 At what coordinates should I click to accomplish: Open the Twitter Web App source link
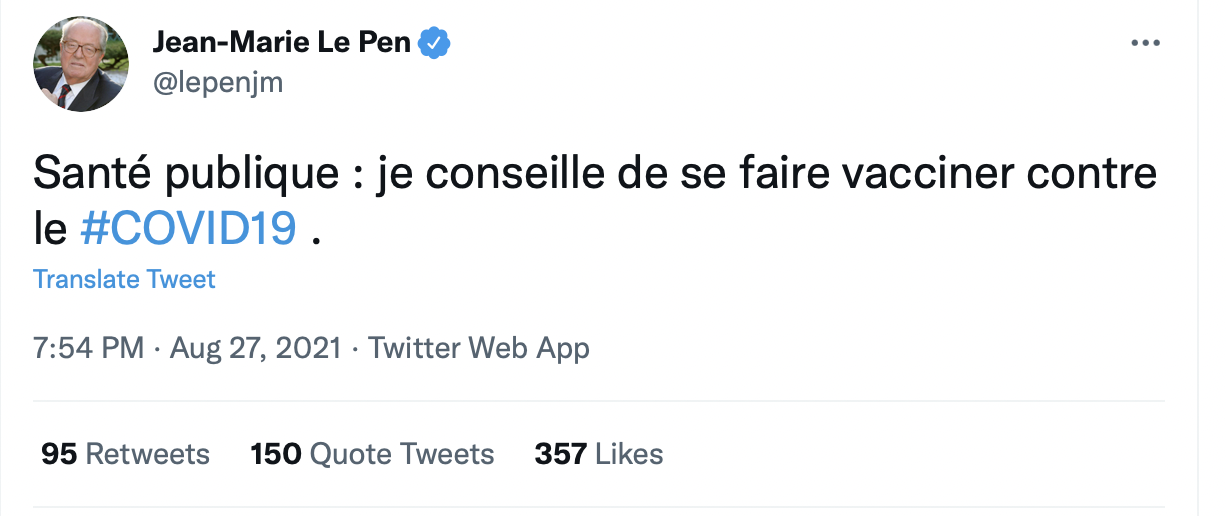point(479,348)
